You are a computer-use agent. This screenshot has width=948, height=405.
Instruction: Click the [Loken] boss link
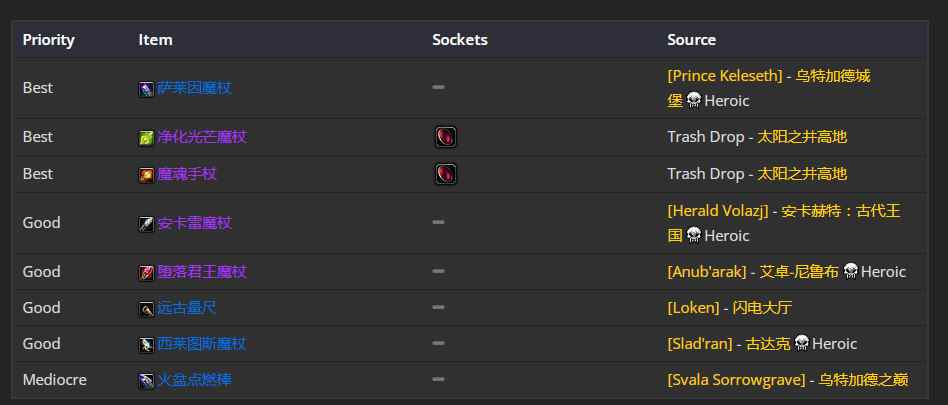pos(693,308)
